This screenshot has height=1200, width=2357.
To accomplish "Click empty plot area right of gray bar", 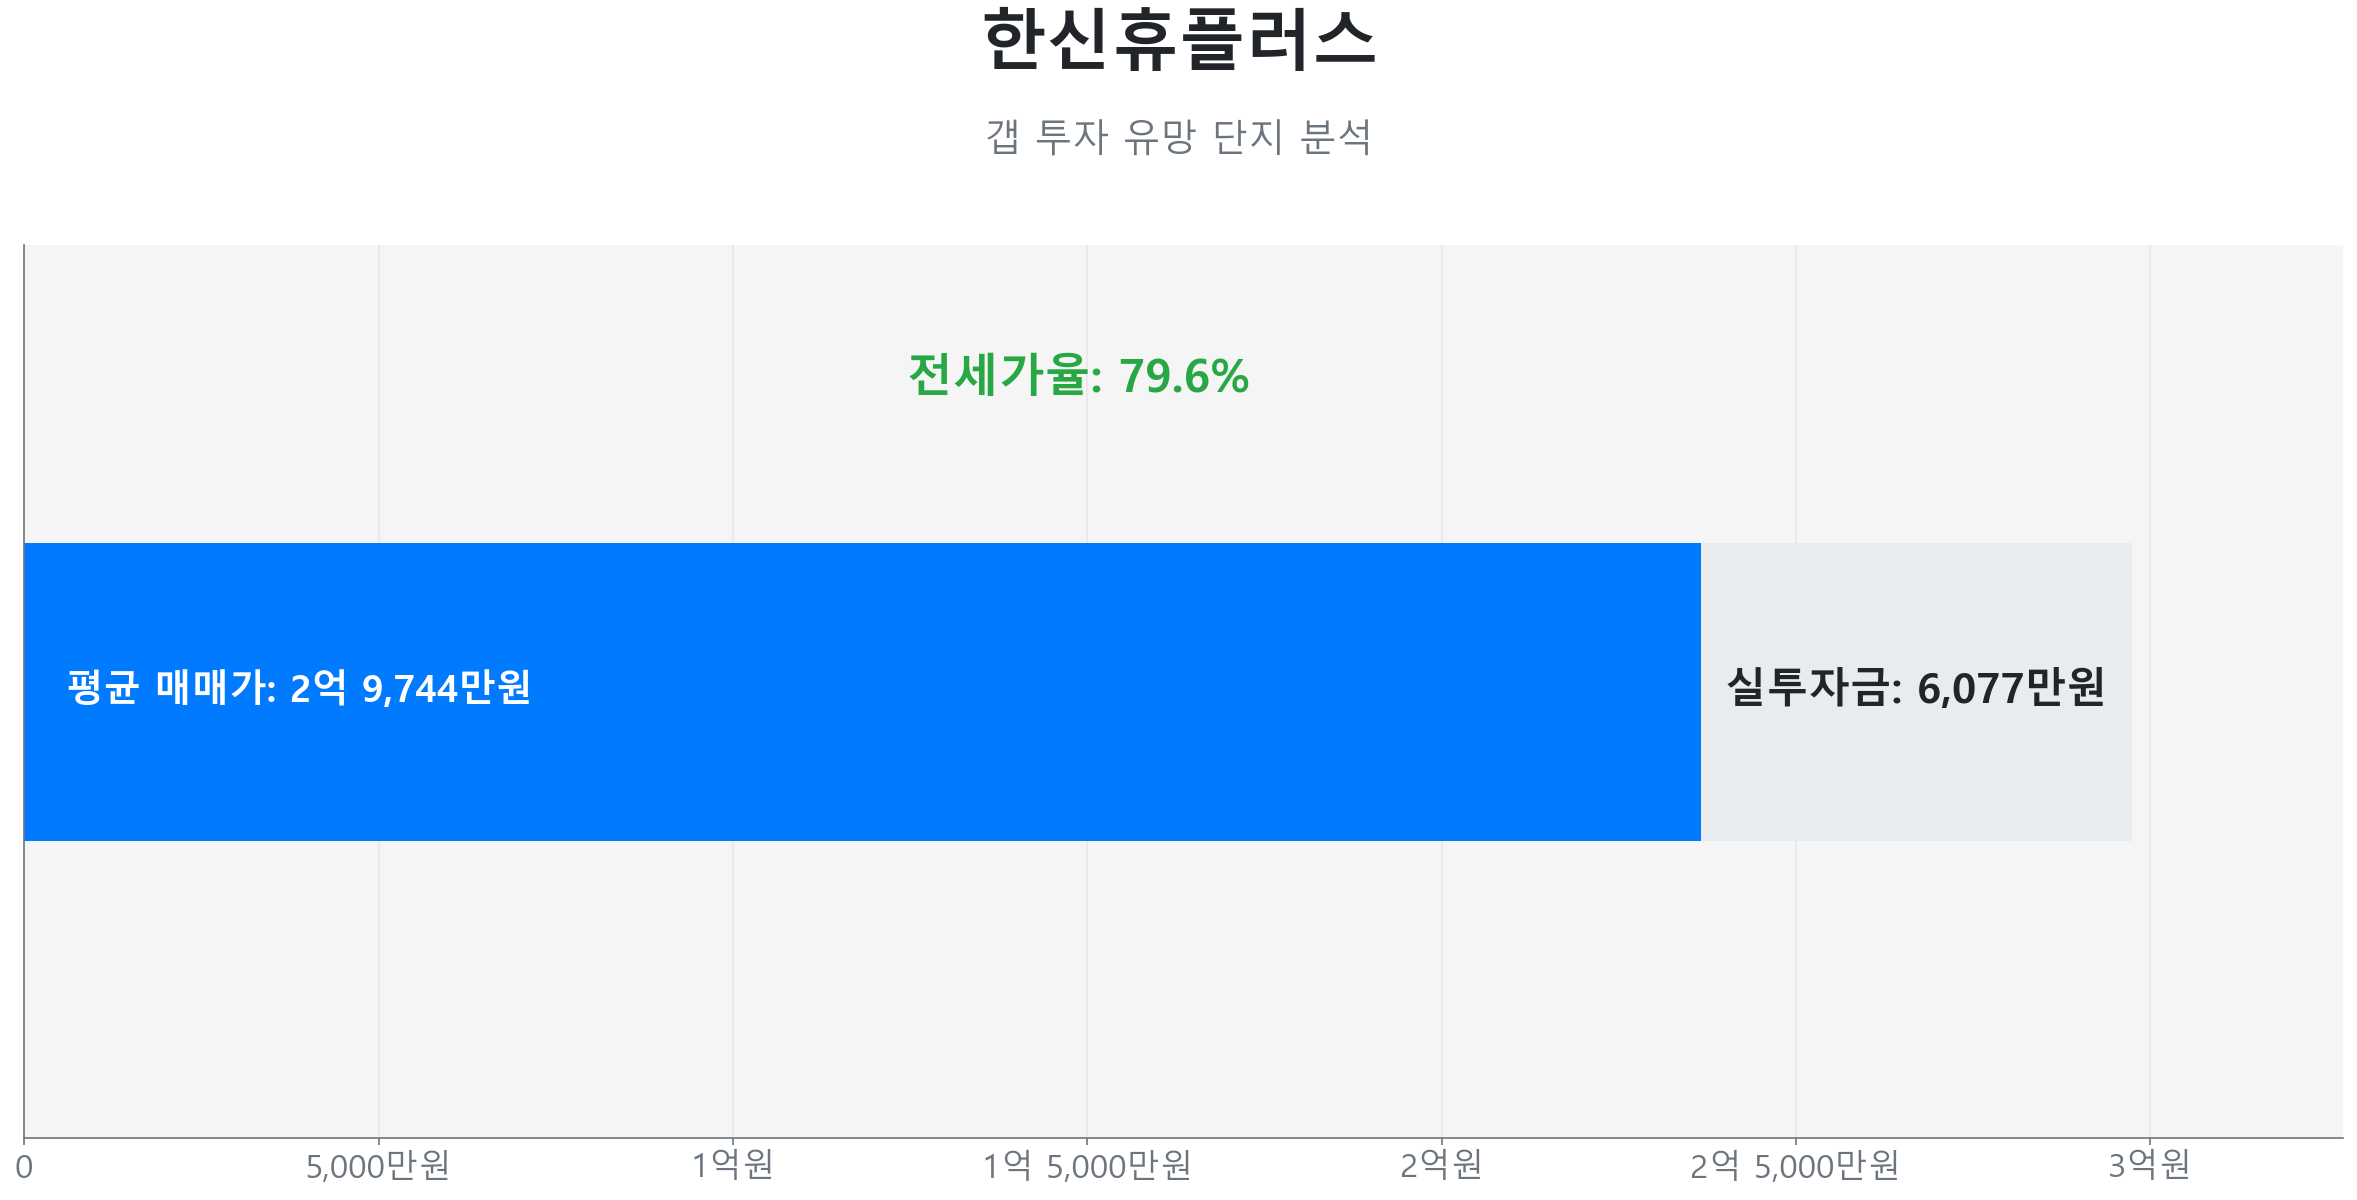I will pos(2240,692).
